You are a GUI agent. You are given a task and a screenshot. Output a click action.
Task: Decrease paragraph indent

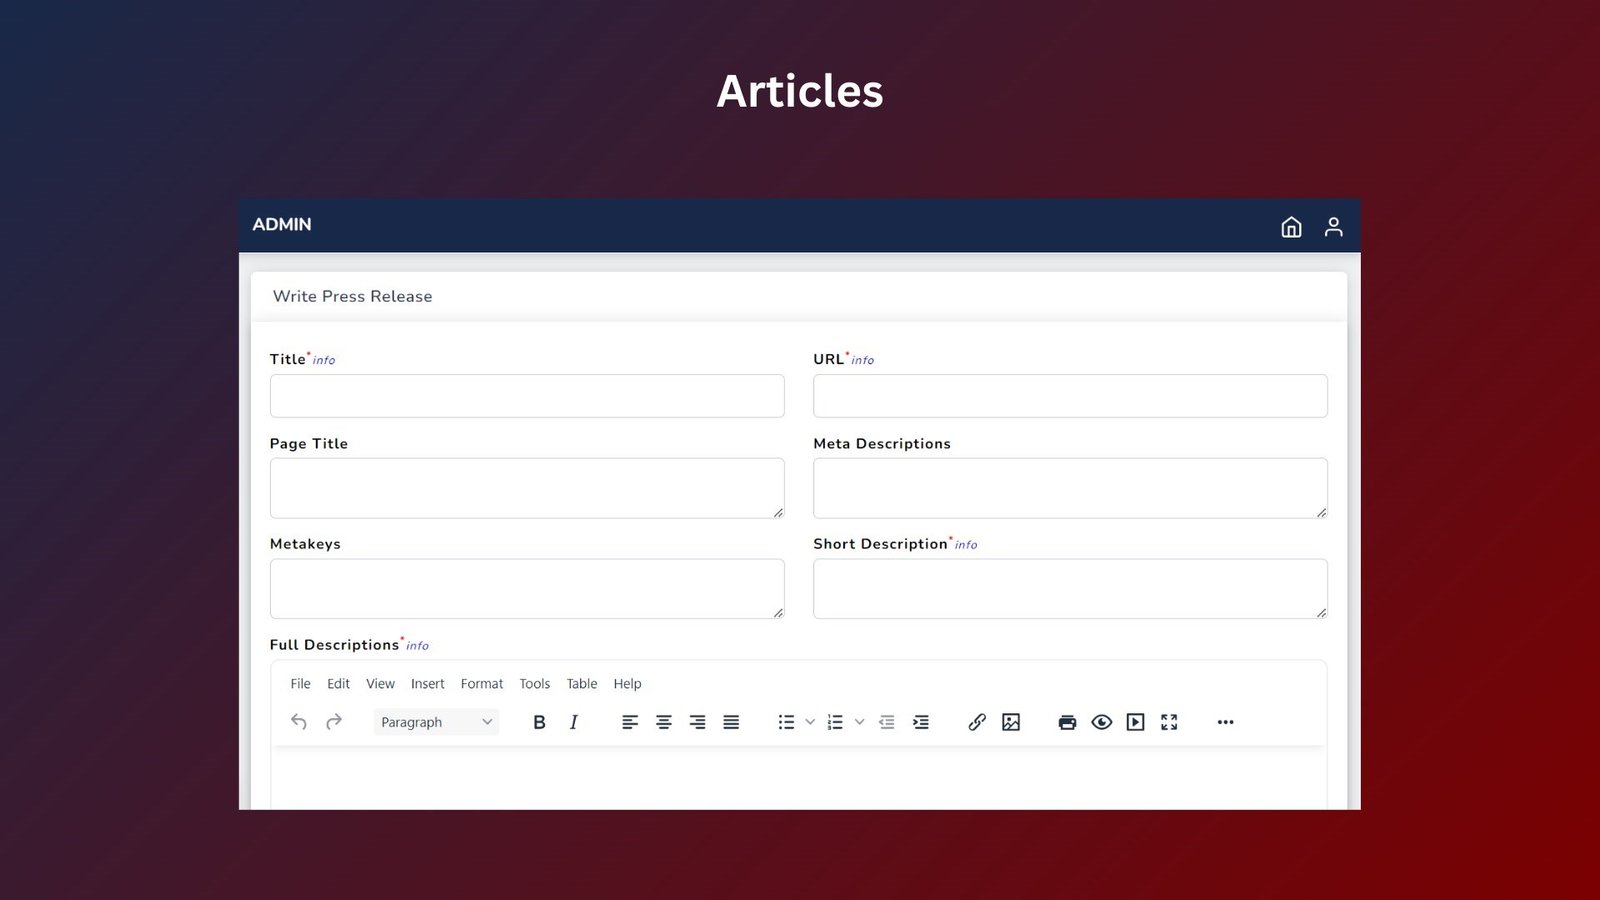887,722
